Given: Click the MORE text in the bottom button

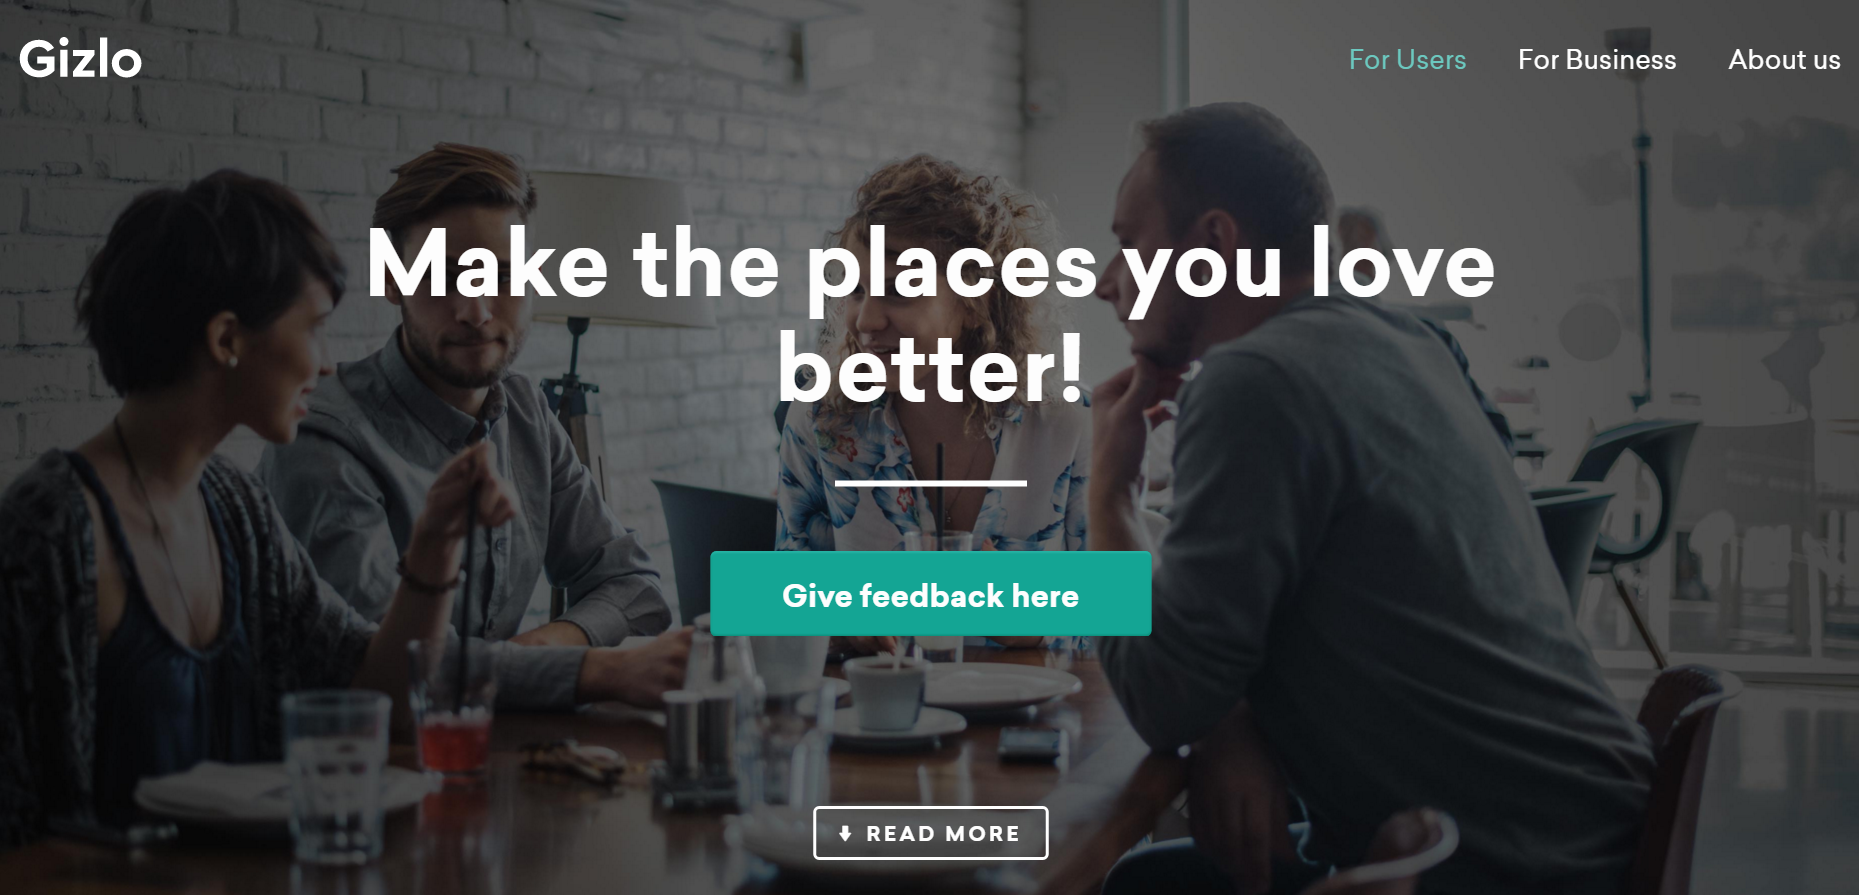Looking at the screenshot, I should [x=982, y=834].
